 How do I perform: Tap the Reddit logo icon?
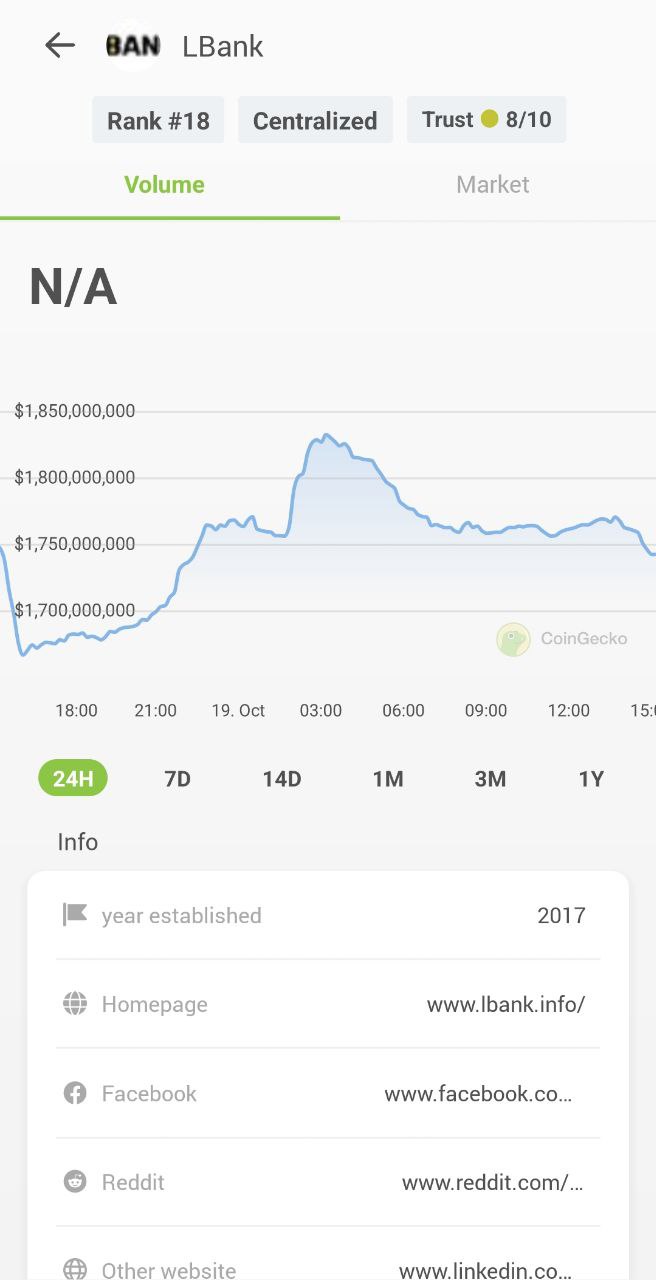[x=75, y=1182]
